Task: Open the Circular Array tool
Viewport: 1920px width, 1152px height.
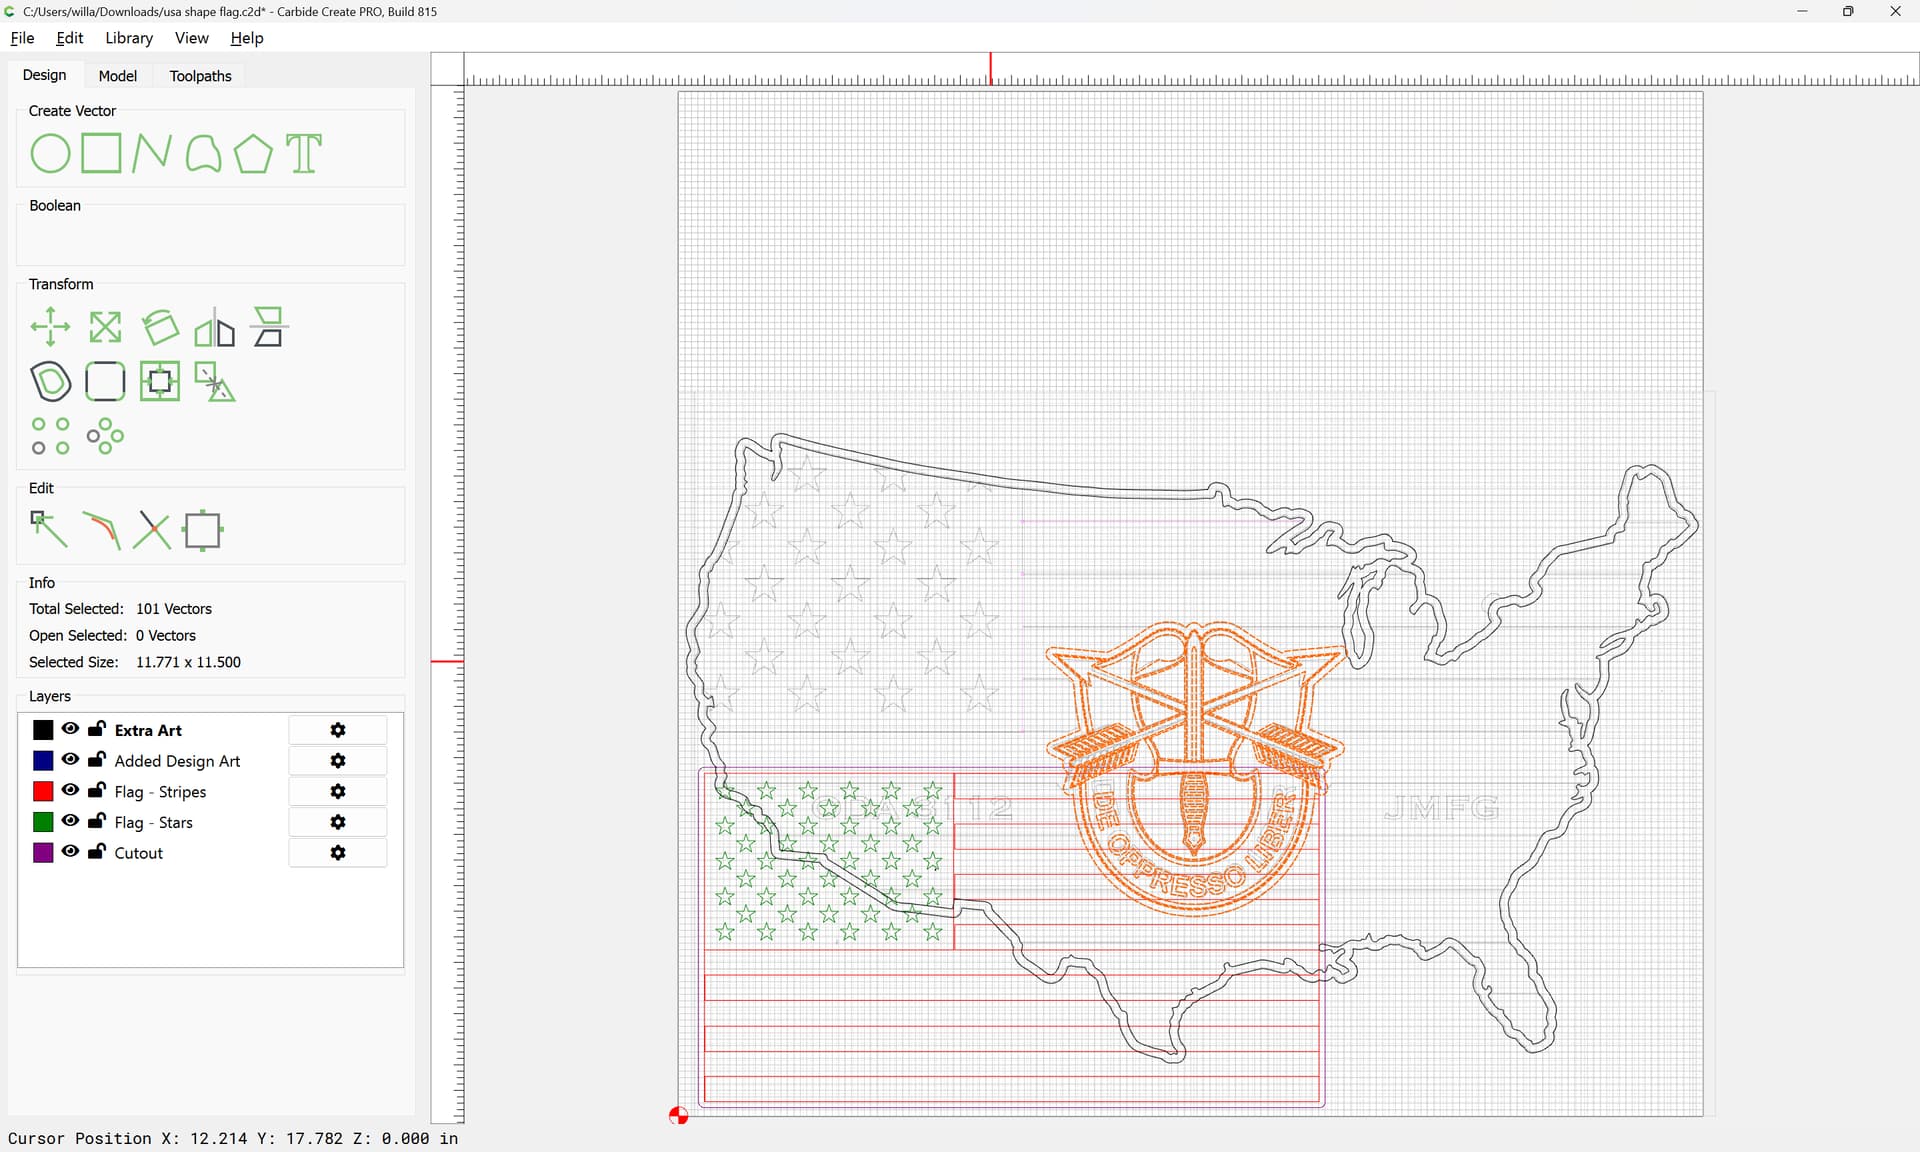Action: point(105,436)
